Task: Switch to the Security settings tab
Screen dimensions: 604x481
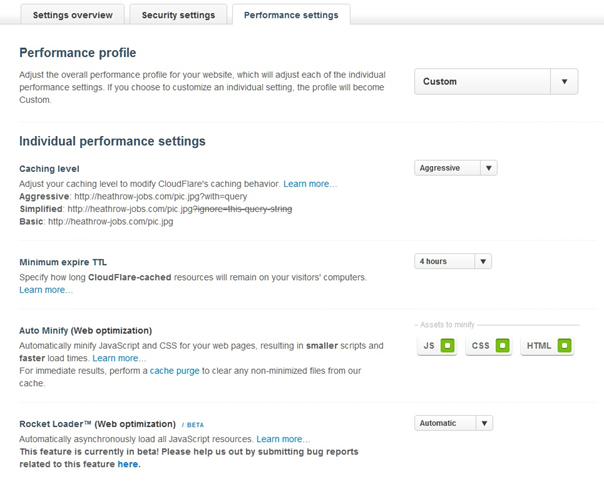Action: click(178, 15)
